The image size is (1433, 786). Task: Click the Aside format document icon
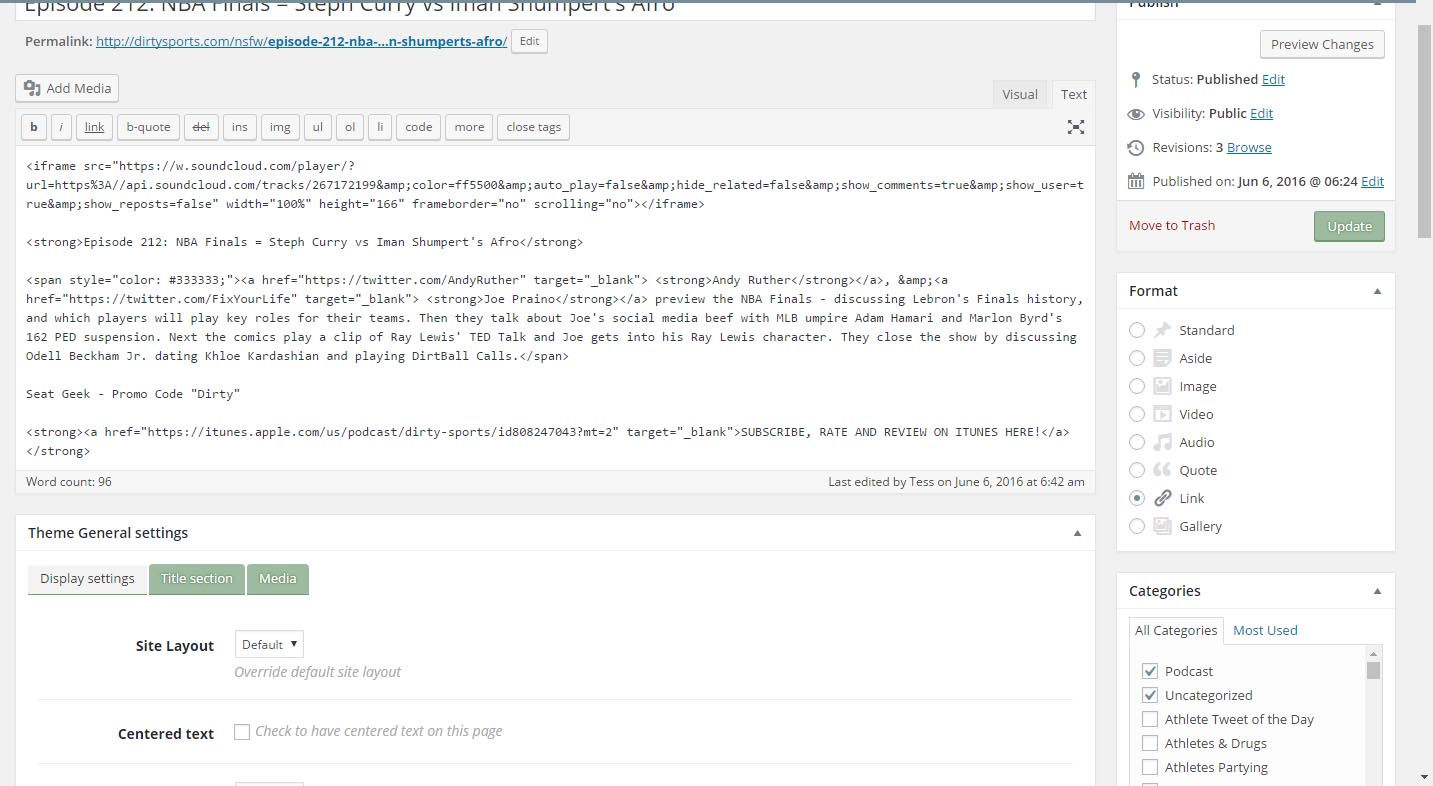pyautogui.click(x=1162, y=358)
